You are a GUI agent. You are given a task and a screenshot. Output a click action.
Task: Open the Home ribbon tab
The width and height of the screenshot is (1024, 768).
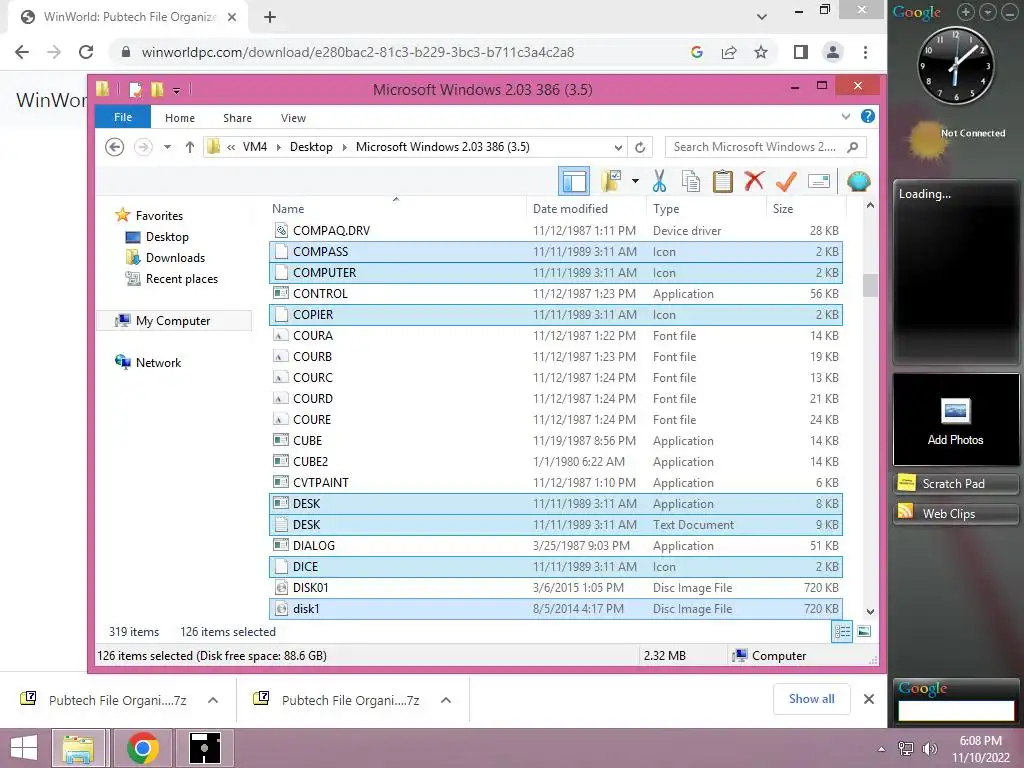[180, 118]
